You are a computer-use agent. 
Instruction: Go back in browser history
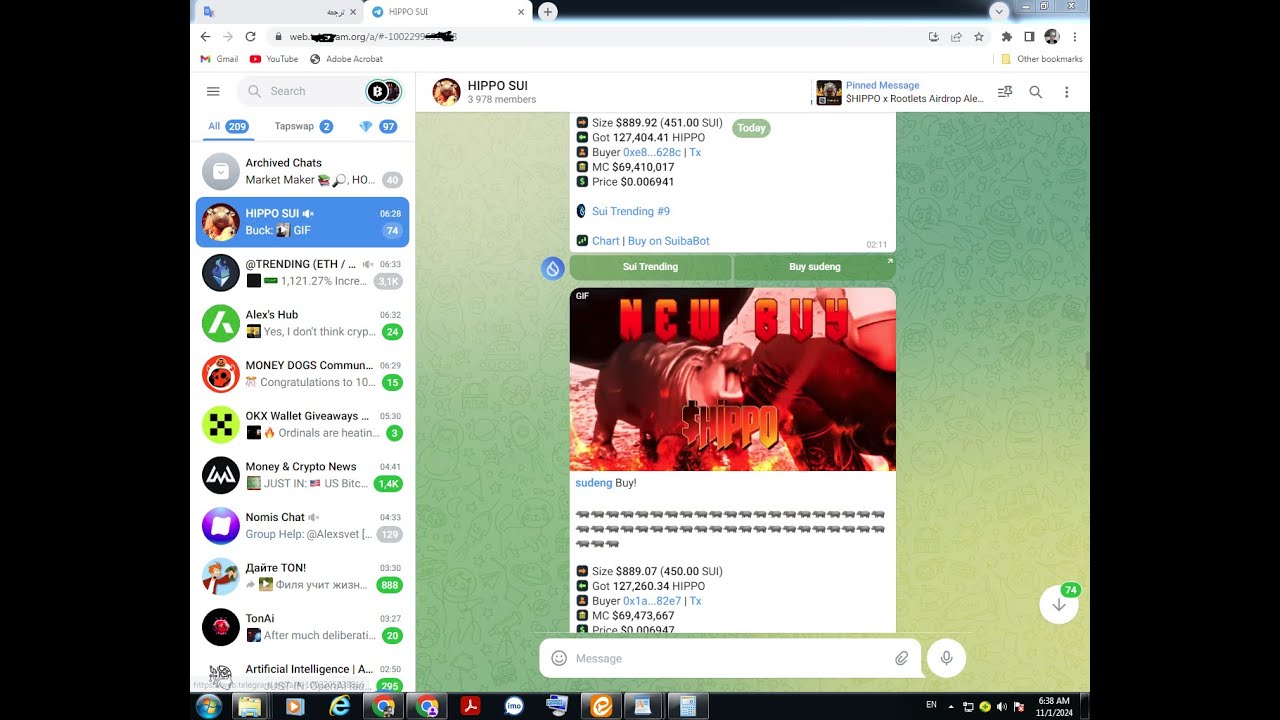[x=205, y=37]
